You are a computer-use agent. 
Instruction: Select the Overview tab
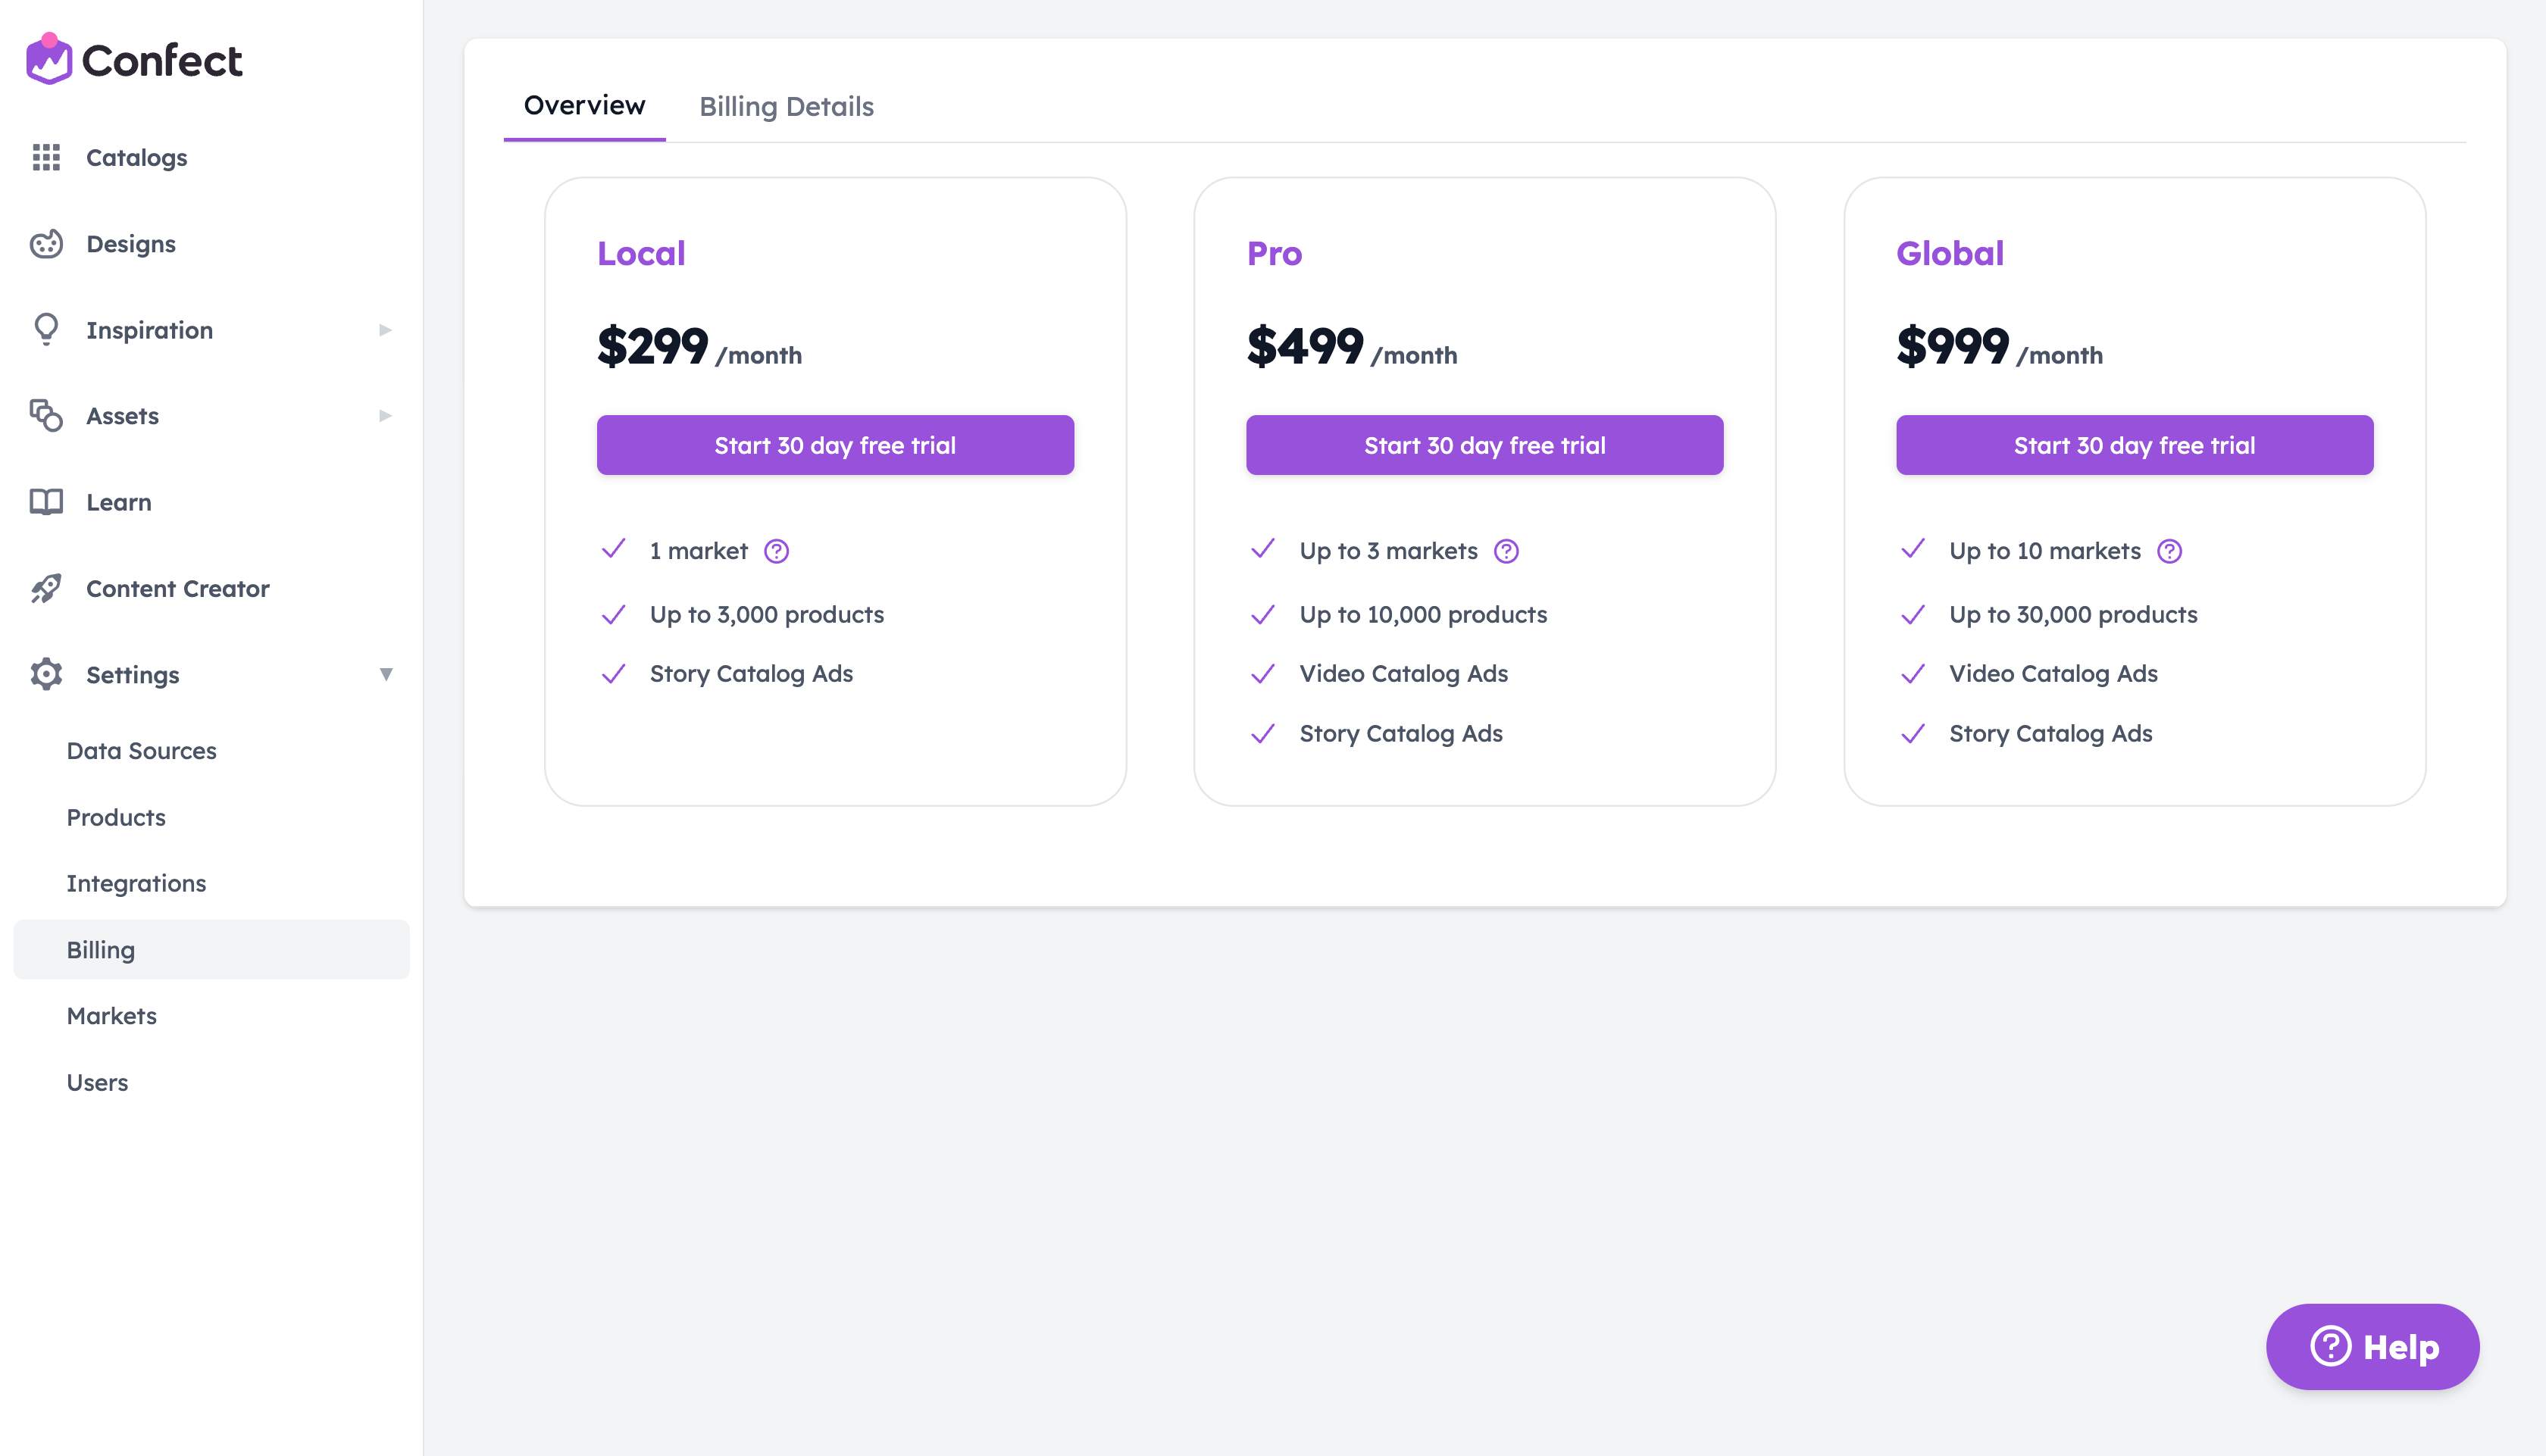(x=584, y=105)
